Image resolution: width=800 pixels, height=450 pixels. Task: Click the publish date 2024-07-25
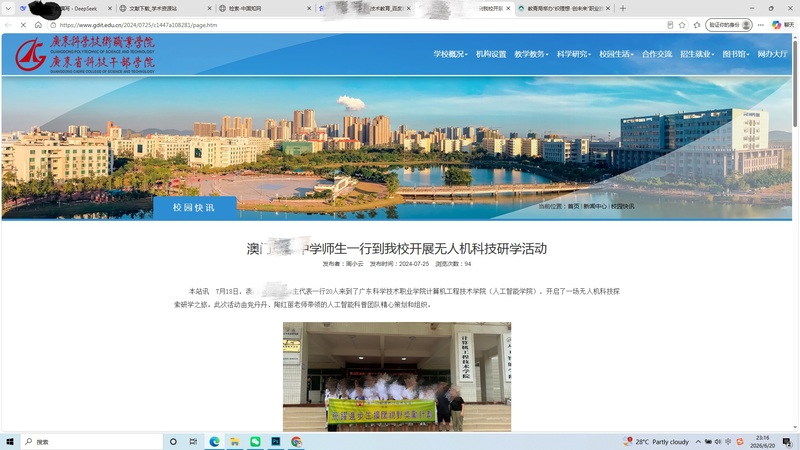414,264
